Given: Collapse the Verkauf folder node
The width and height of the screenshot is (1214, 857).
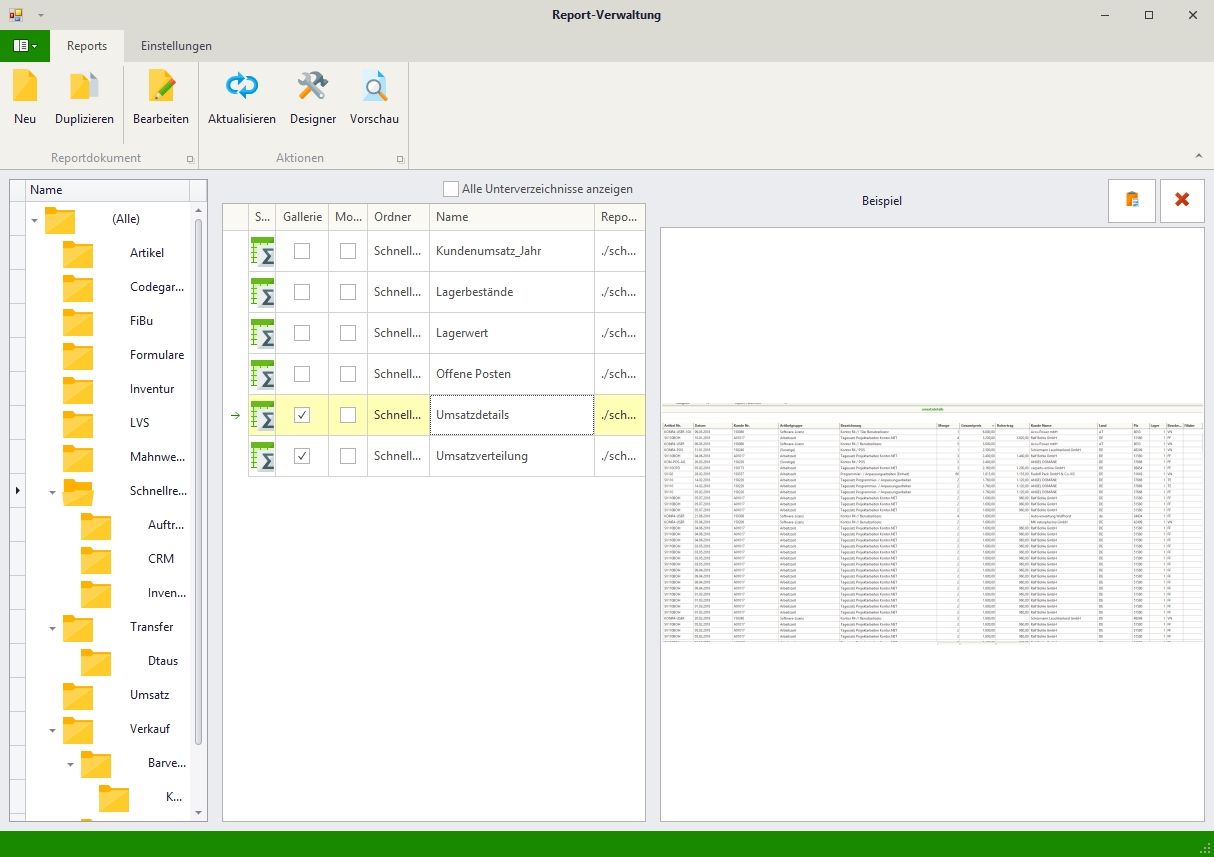Looking at the screenshot, I should 52,730.
